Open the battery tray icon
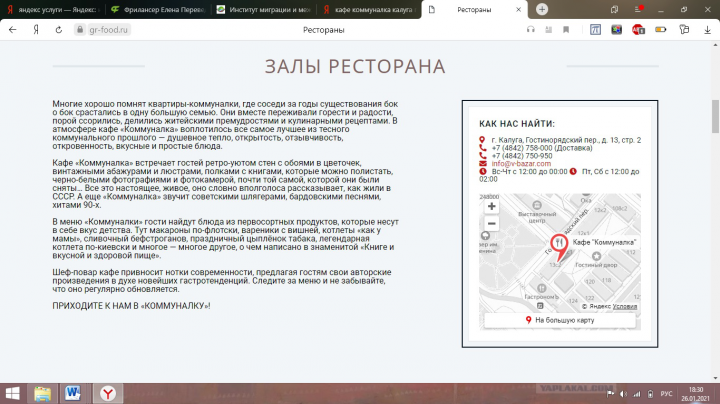Screen dimensions: 720x404 [650, 394]
